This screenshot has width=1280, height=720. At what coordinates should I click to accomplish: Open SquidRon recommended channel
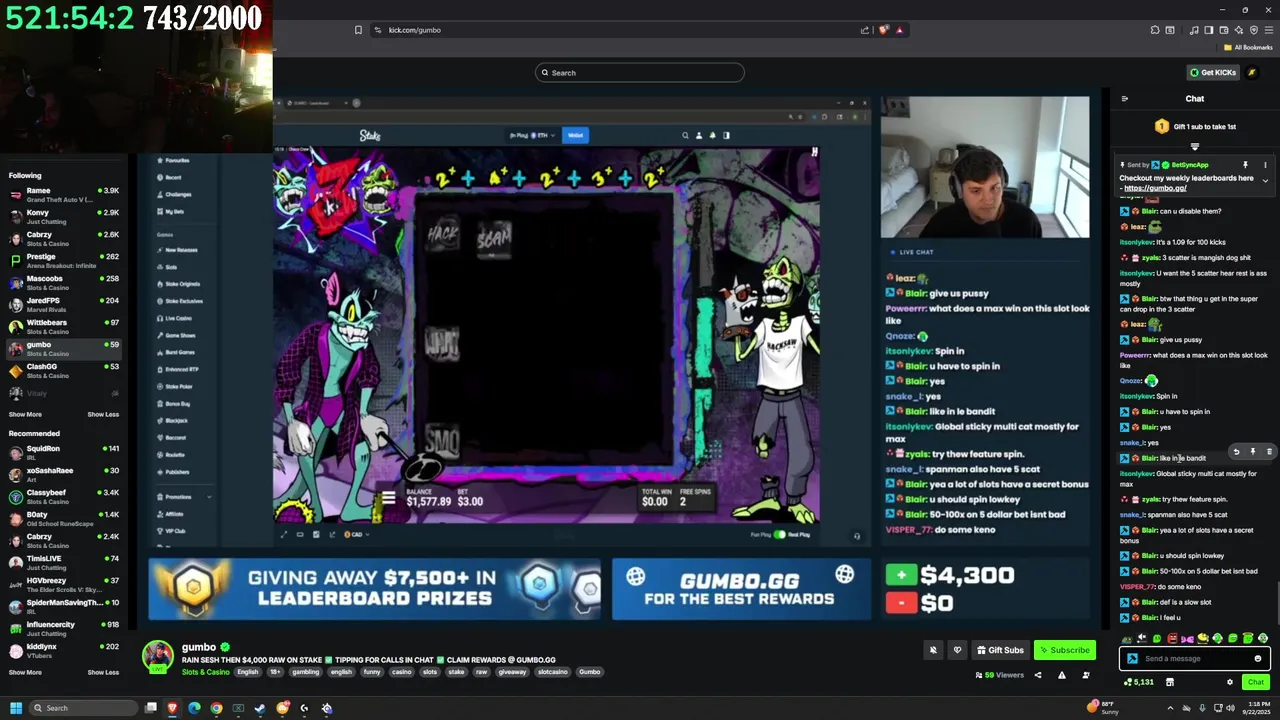[x=63, y=452]
